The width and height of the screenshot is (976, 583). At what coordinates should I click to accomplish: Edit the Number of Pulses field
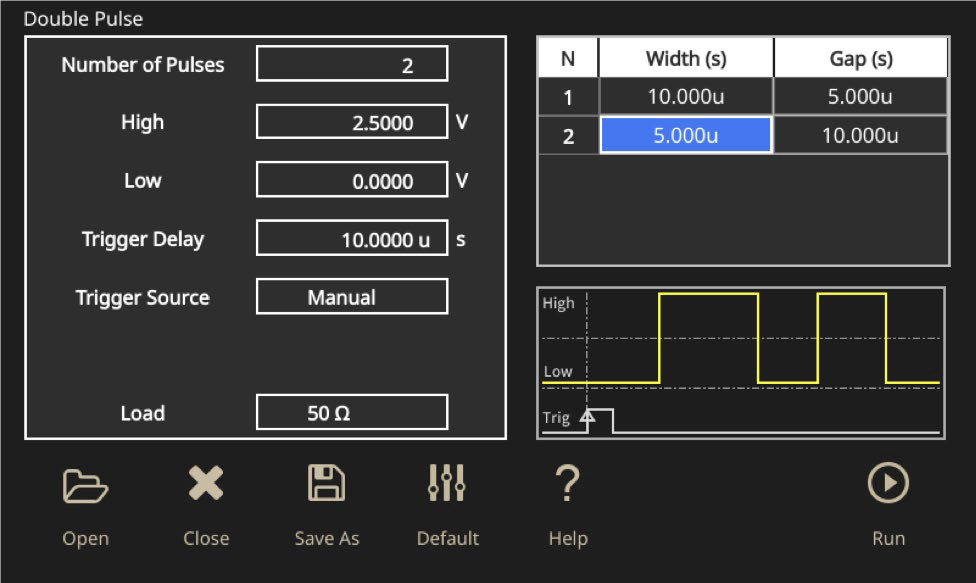[x=352, y=65]
